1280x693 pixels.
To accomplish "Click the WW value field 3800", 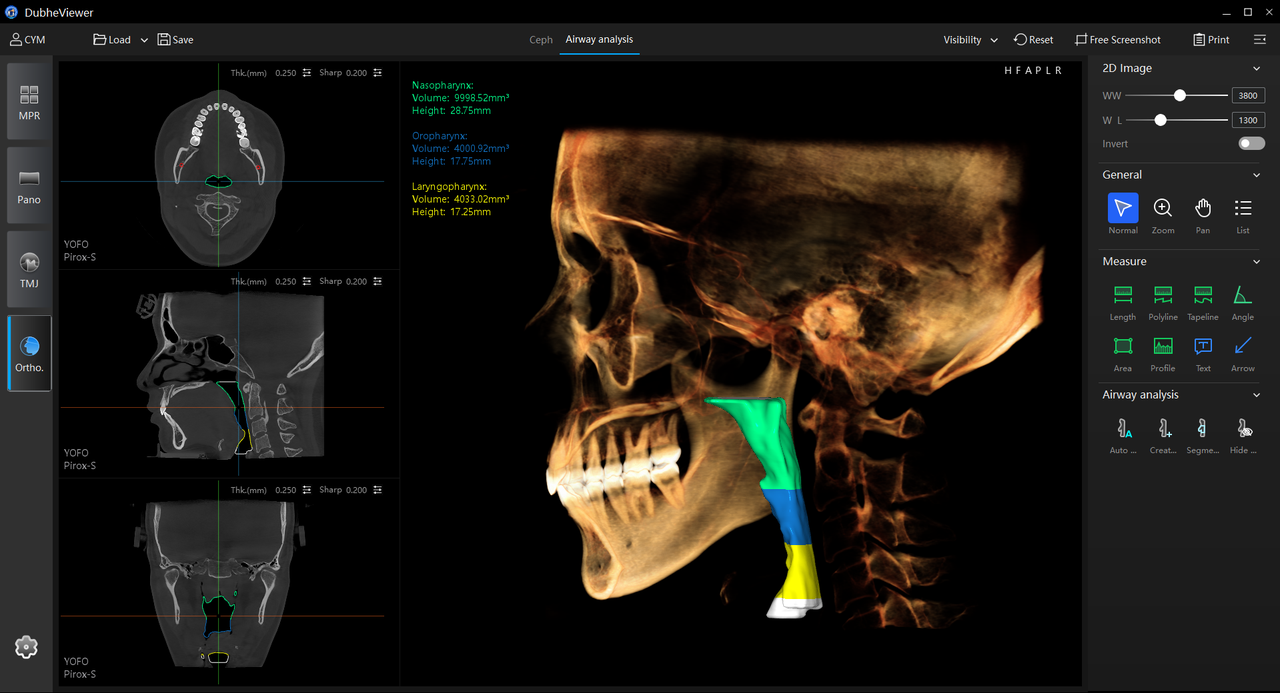I will (x=1248, y=96).
